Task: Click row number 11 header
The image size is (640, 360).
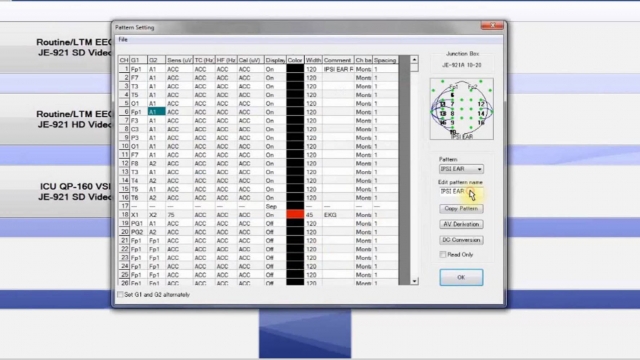Action: [124, 155]
